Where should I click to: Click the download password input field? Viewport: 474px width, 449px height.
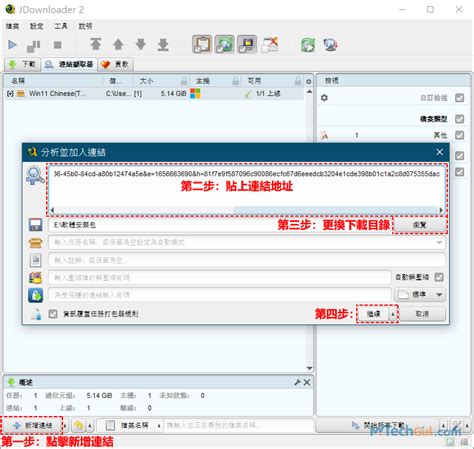tap(219, 295)
